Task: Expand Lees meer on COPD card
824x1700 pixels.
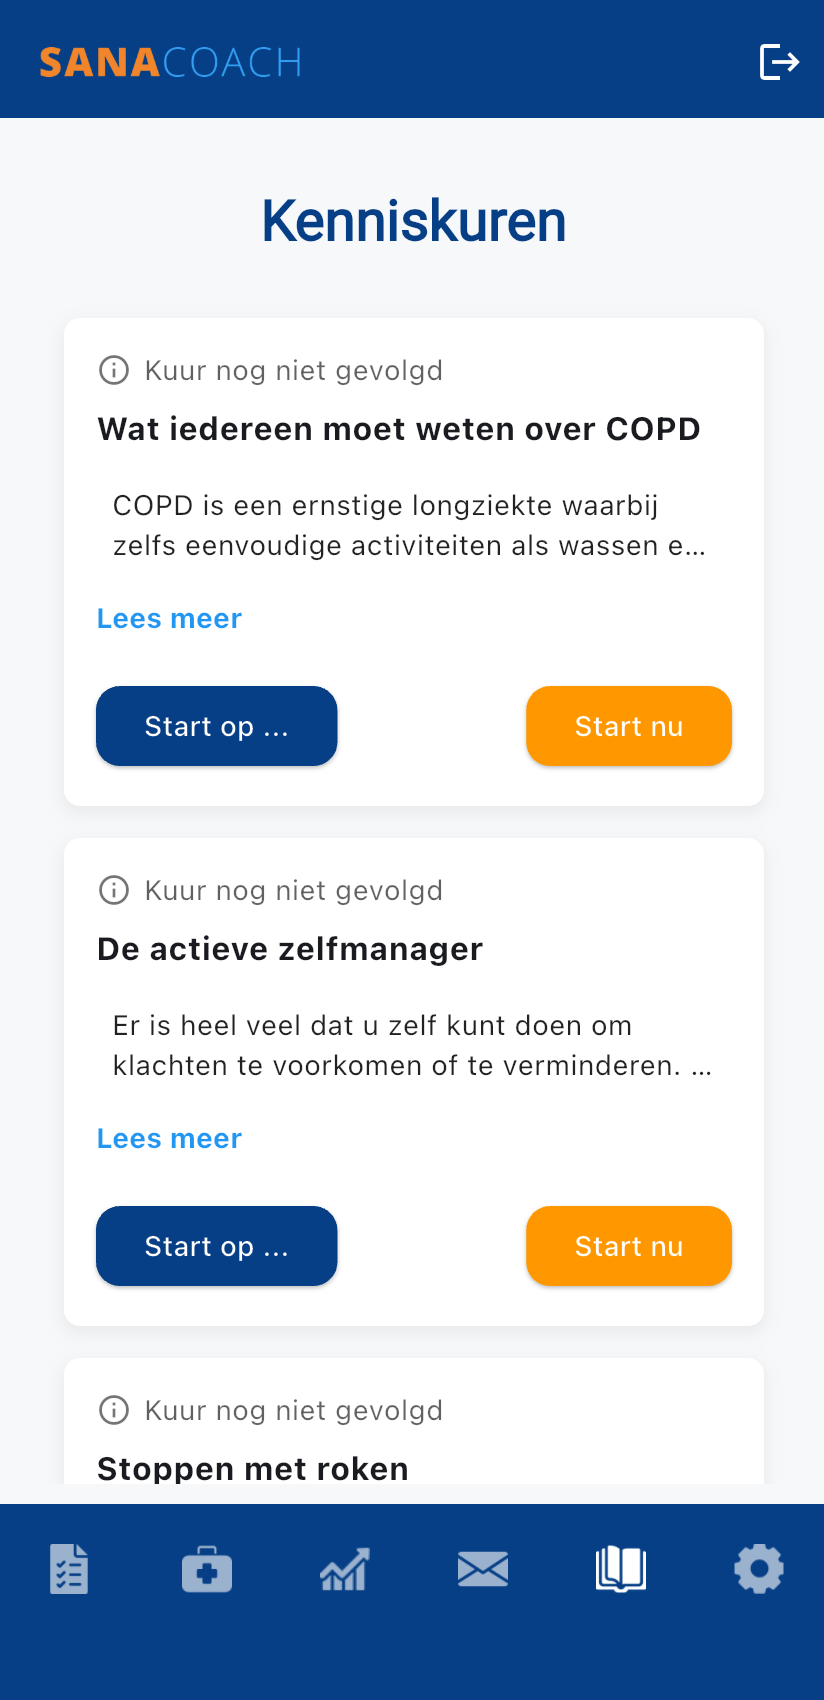Action: pyautogui.click(x=169, y=619)
